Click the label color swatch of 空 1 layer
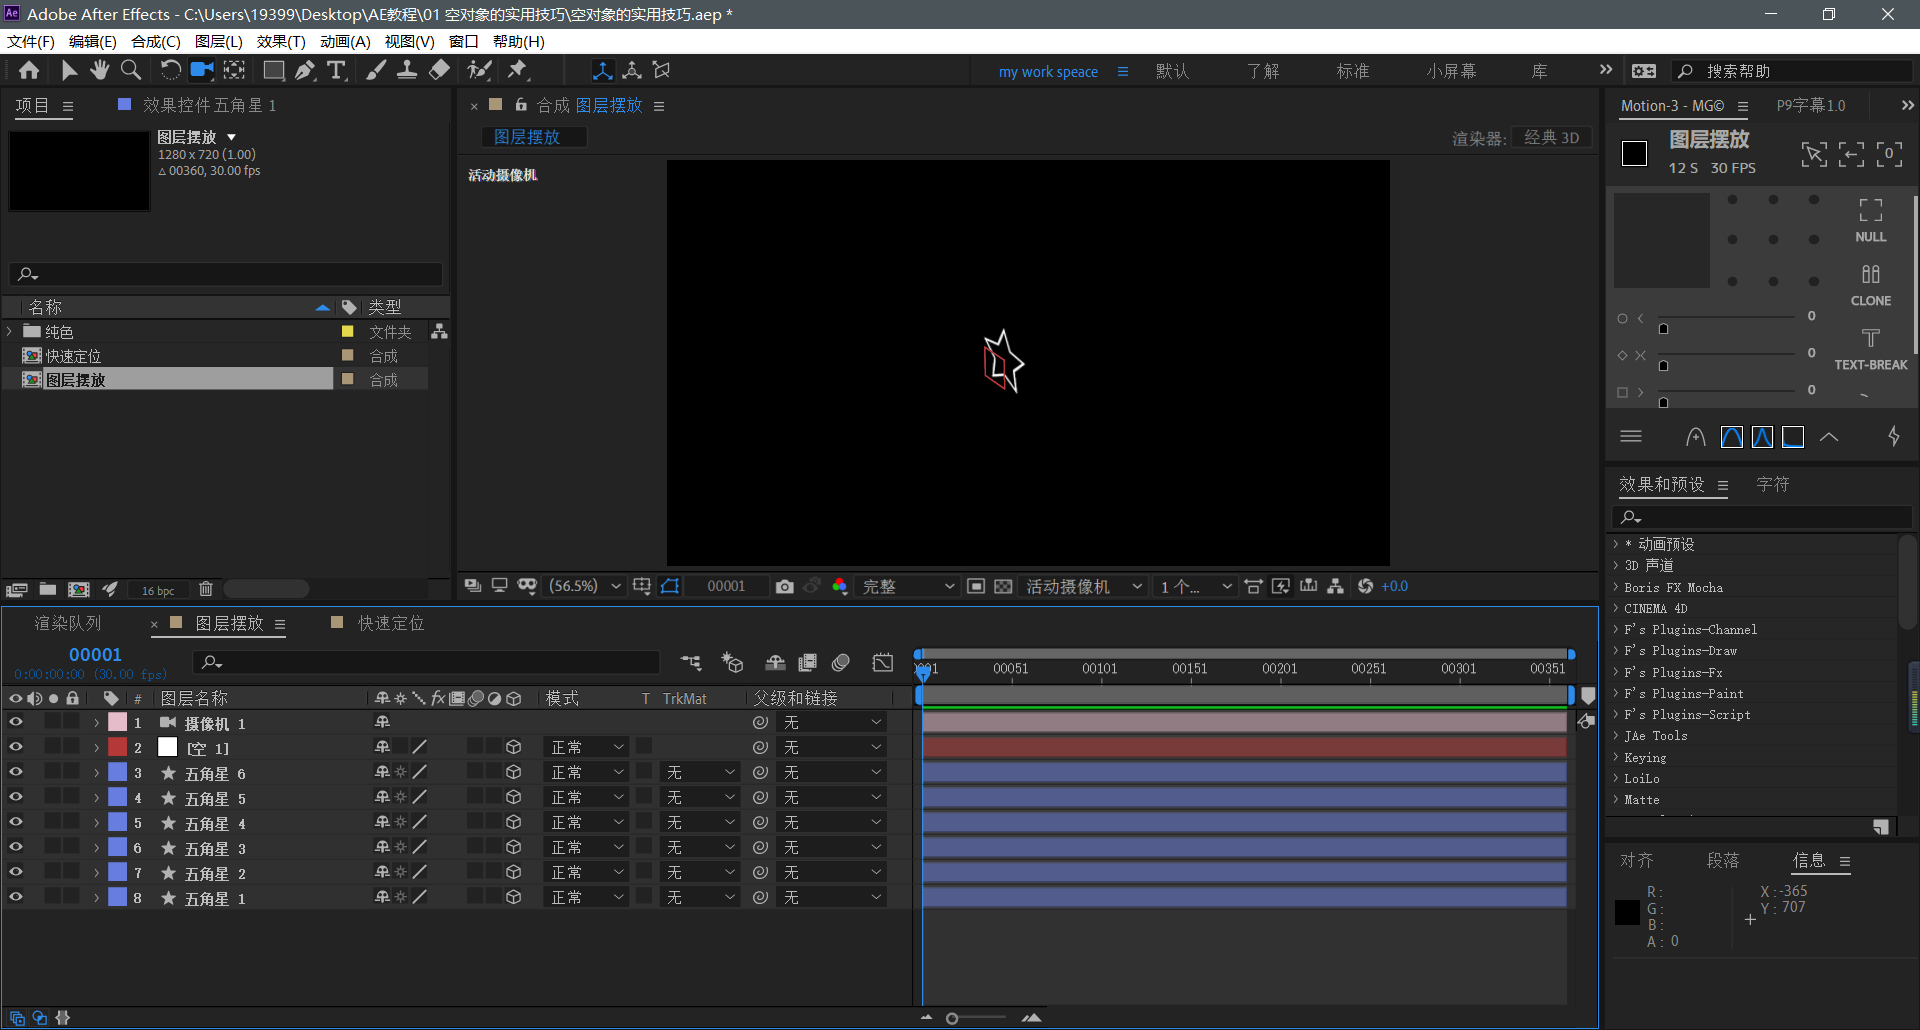1920x1030 pixels. pyautogui.click(x=118, y=747)
